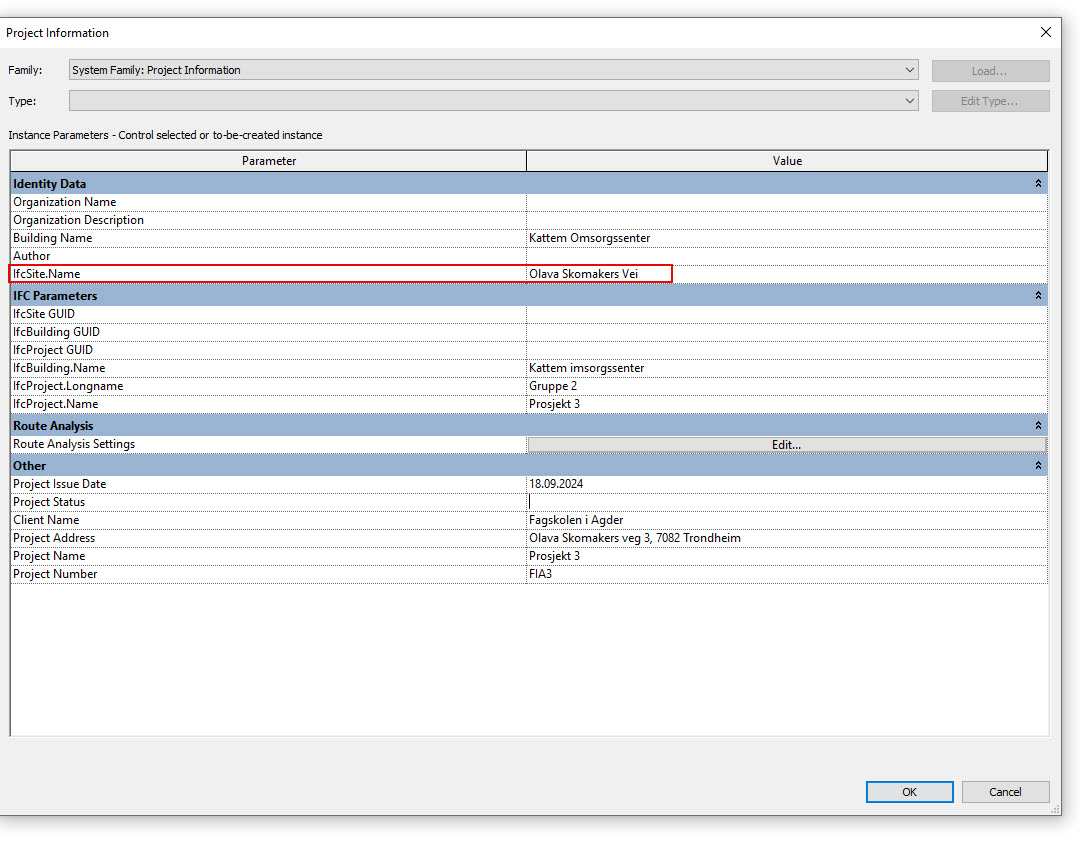The width and height of the screenshot is (1086, 845).
Task: Edit the Project Address value
Action: coord(787,538)
